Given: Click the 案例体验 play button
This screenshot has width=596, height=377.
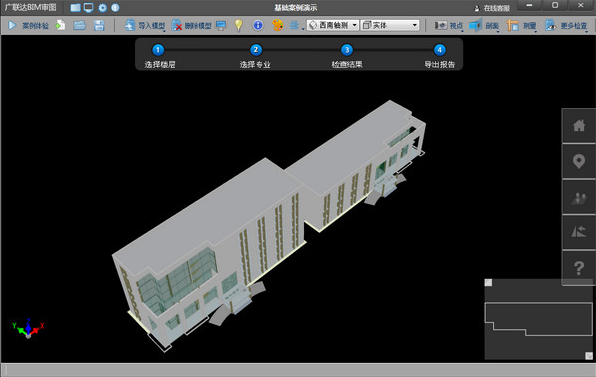Looking at the screenshot, I should (29, 25).
